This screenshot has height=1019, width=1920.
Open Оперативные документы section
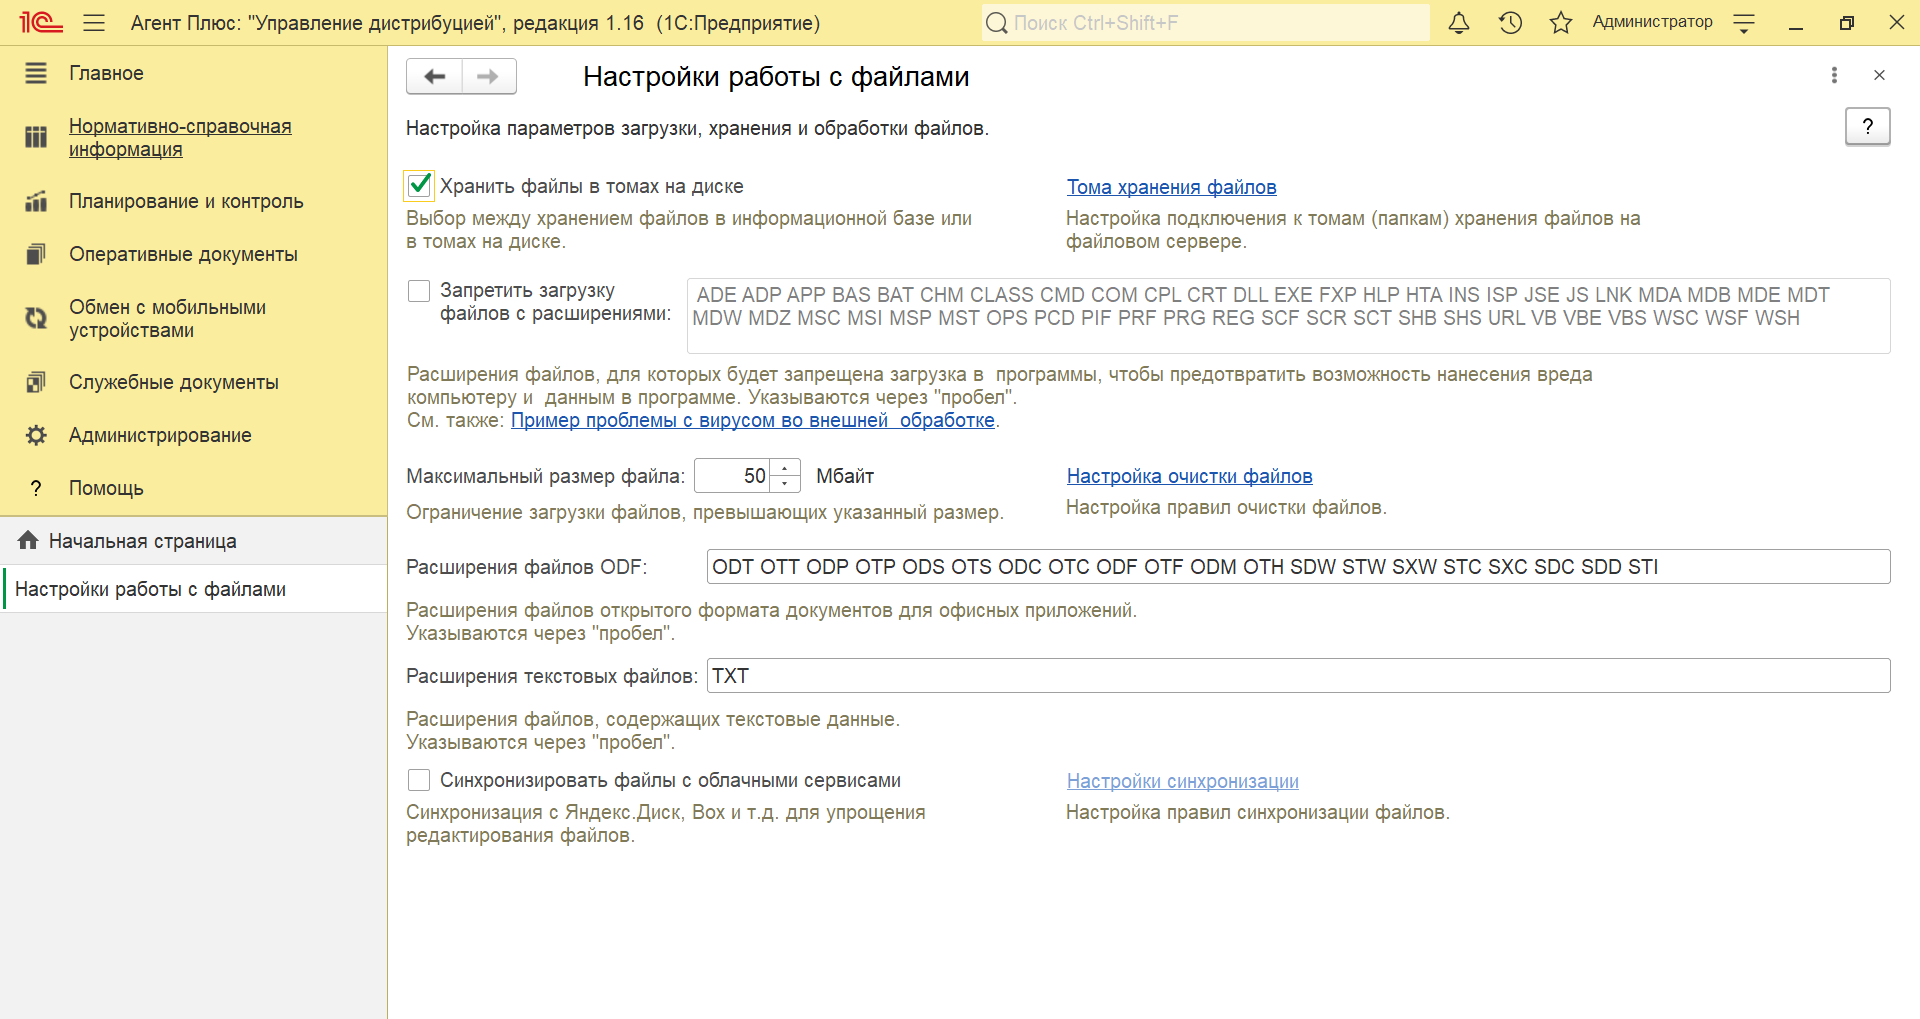click(183, 254)
